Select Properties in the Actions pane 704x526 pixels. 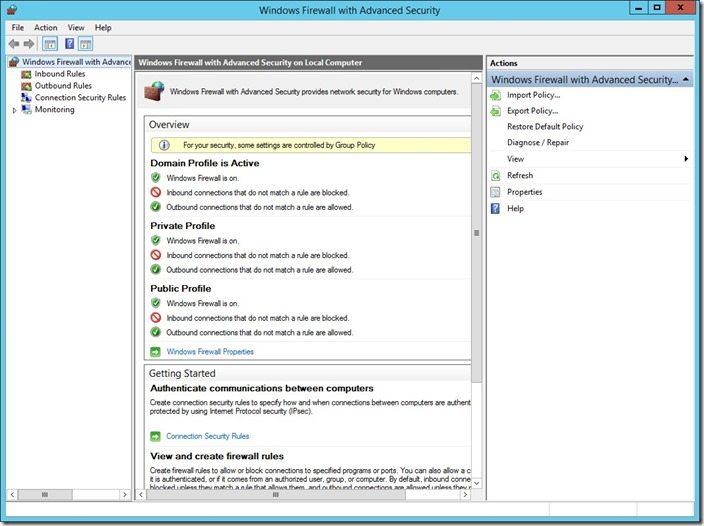[x=524, y=192]
